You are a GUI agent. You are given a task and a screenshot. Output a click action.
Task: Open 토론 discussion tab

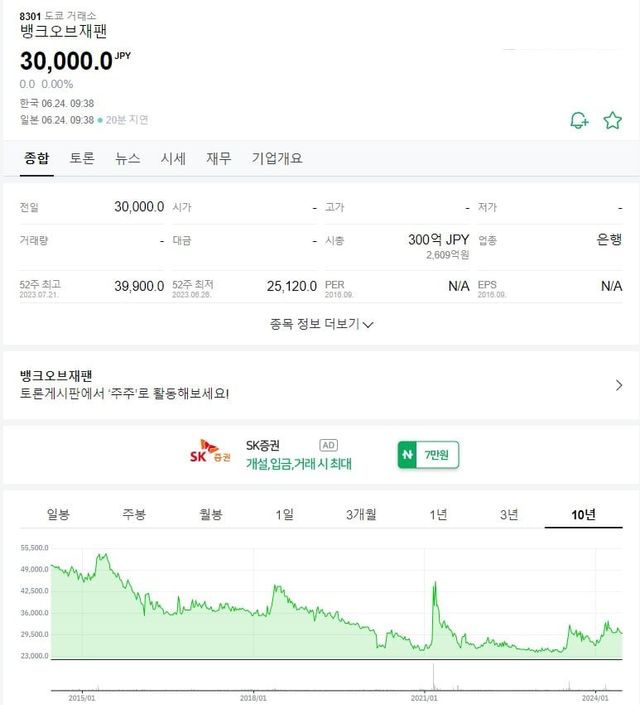82,158
